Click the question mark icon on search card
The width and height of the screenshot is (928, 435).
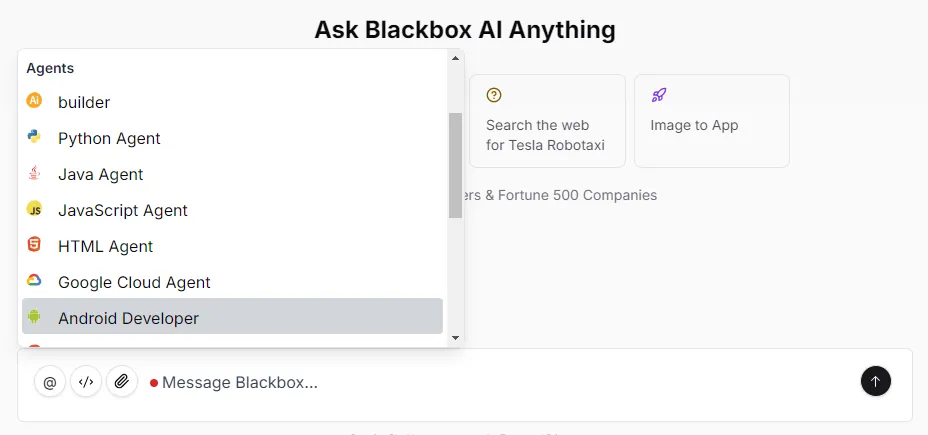(494, 95)
